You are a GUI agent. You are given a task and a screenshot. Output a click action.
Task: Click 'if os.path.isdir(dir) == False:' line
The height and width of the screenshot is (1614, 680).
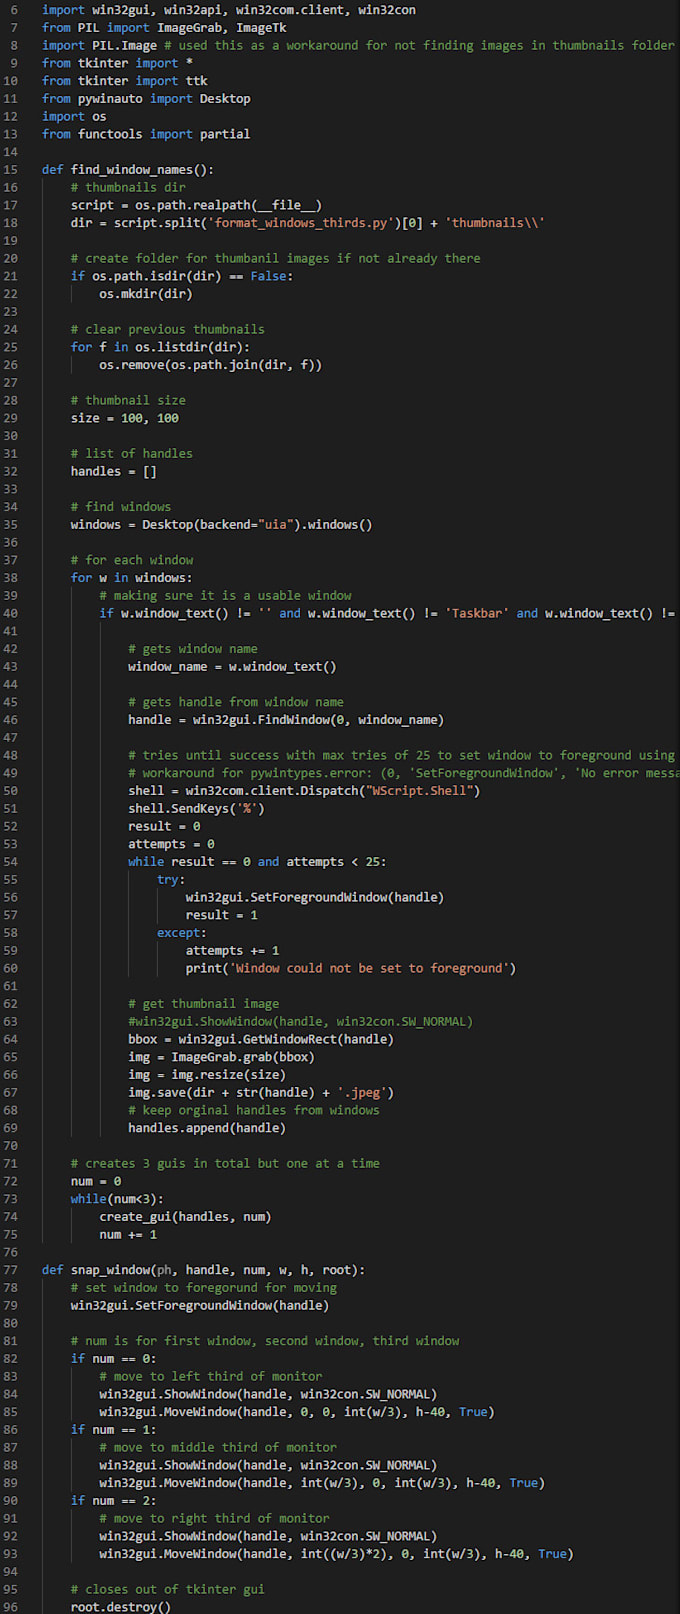click(x=182, y=276)
